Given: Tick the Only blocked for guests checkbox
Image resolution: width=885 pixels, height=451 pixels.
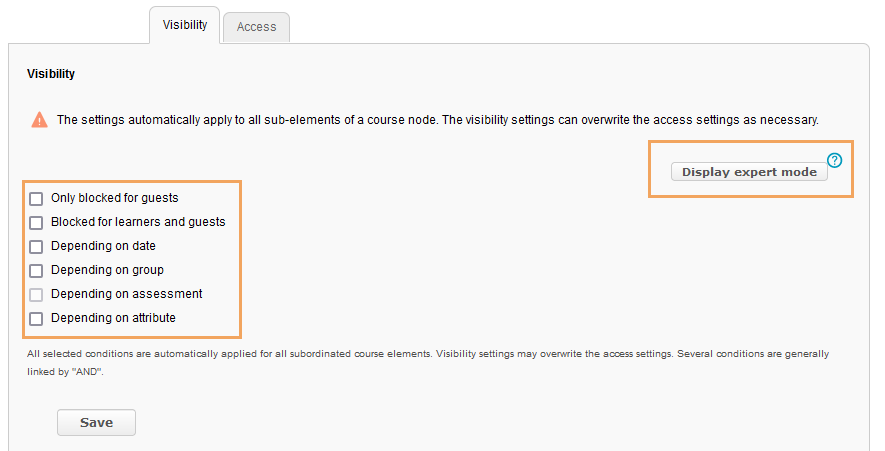Looking at the screenshot, I should coord(36,199).
